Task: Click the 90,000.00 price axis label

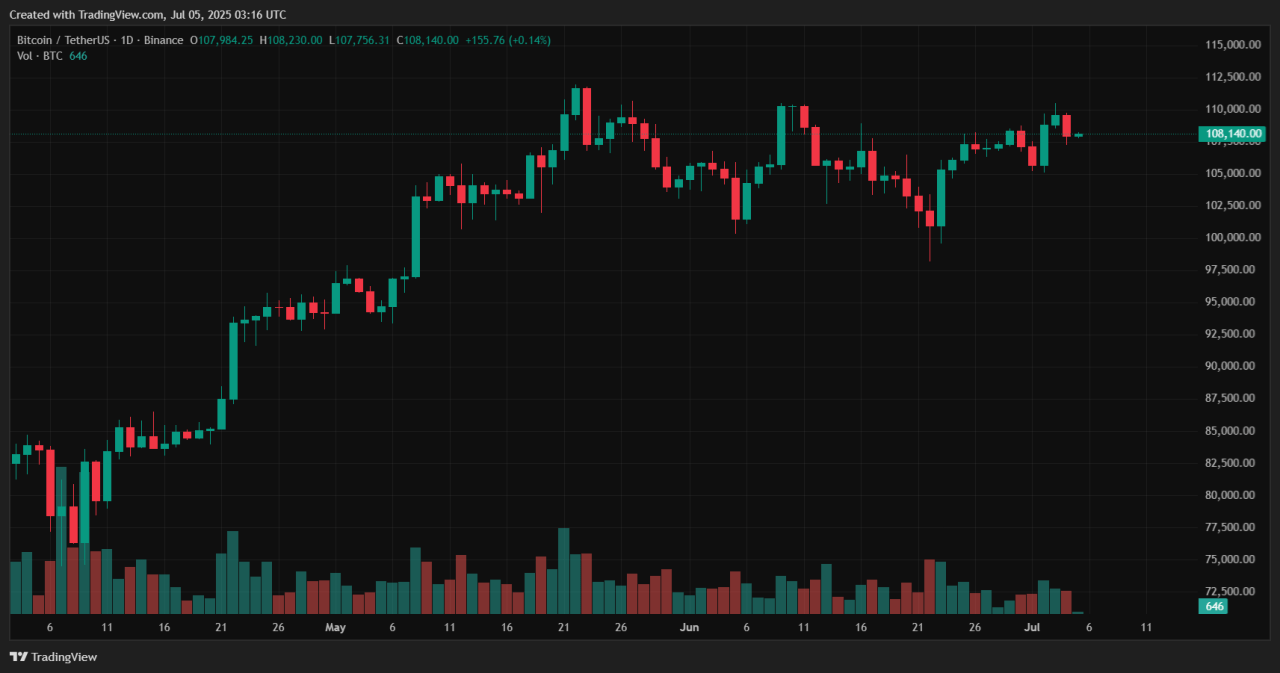Action: 1229,366
